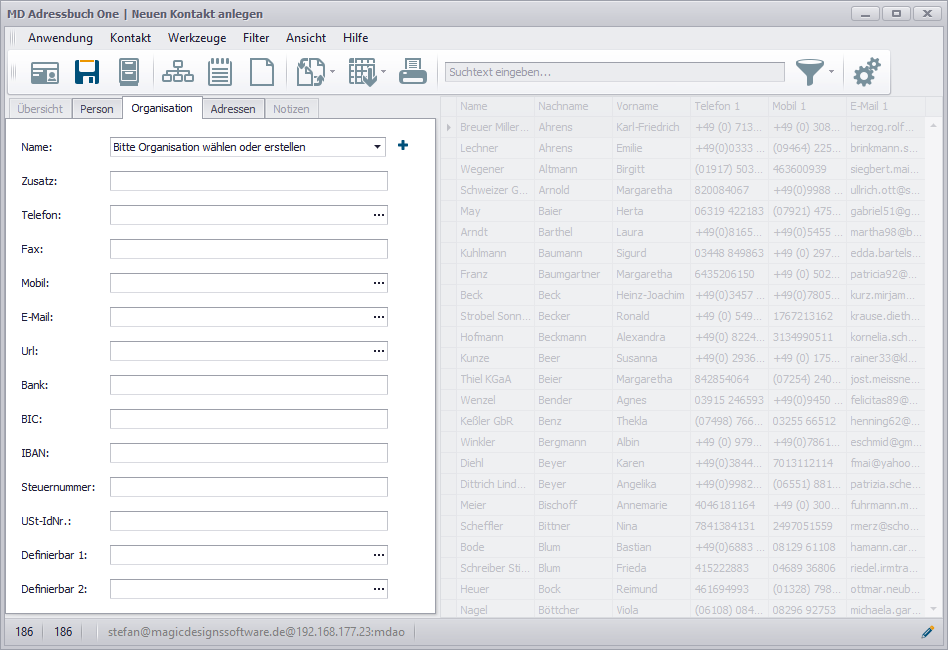Viewport: 948px width, 650px height.
Task: Click the blue plus to add organisation
Action: tap(403, 146)
